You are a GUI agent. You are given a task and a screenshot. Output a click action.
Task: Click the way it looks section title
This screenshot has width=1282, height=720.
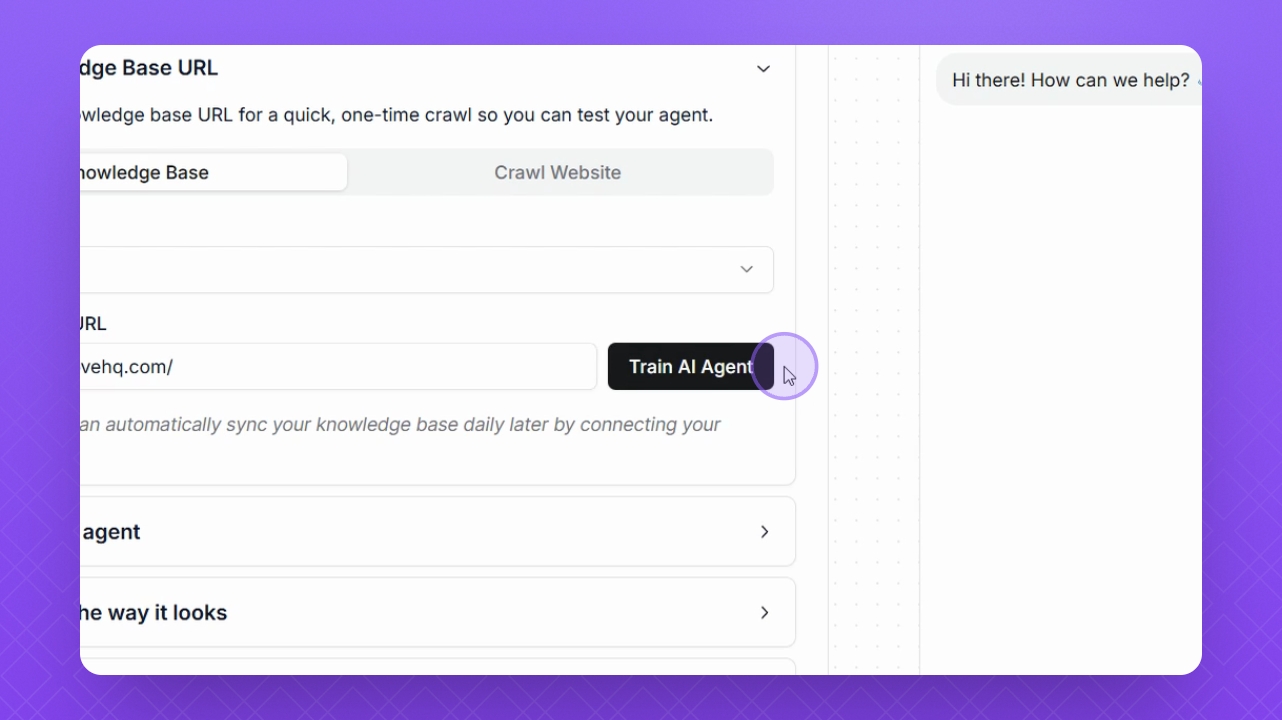(154, 612)
